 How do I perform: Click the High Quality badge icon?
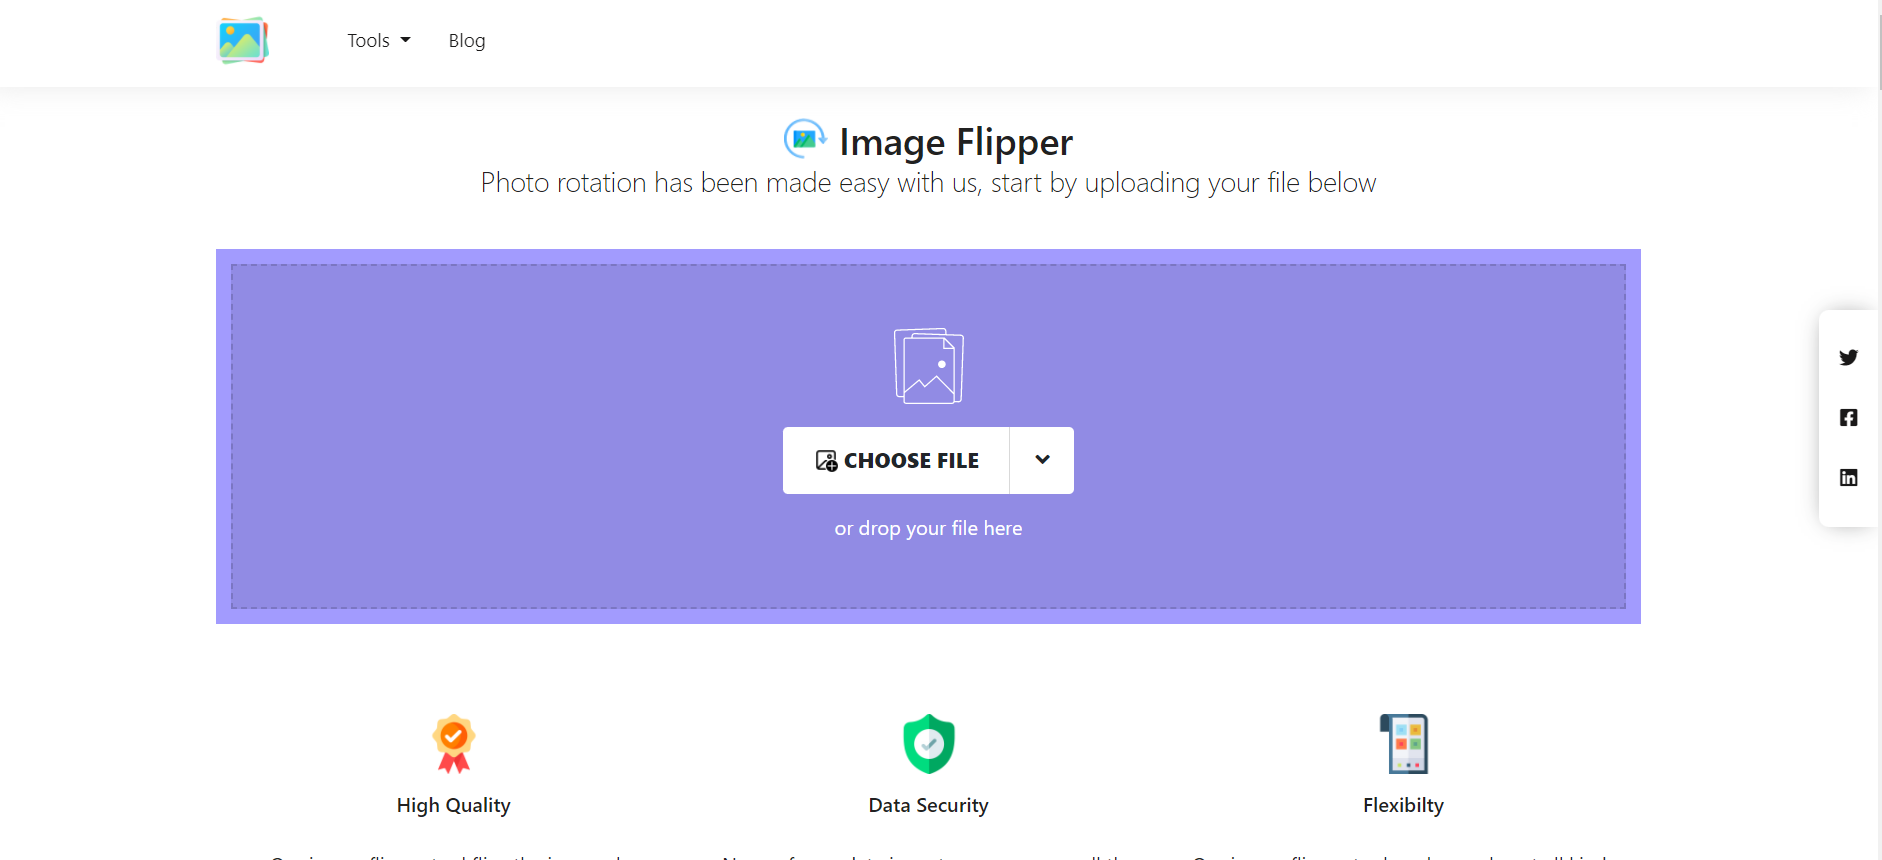(x=453, y=744)
